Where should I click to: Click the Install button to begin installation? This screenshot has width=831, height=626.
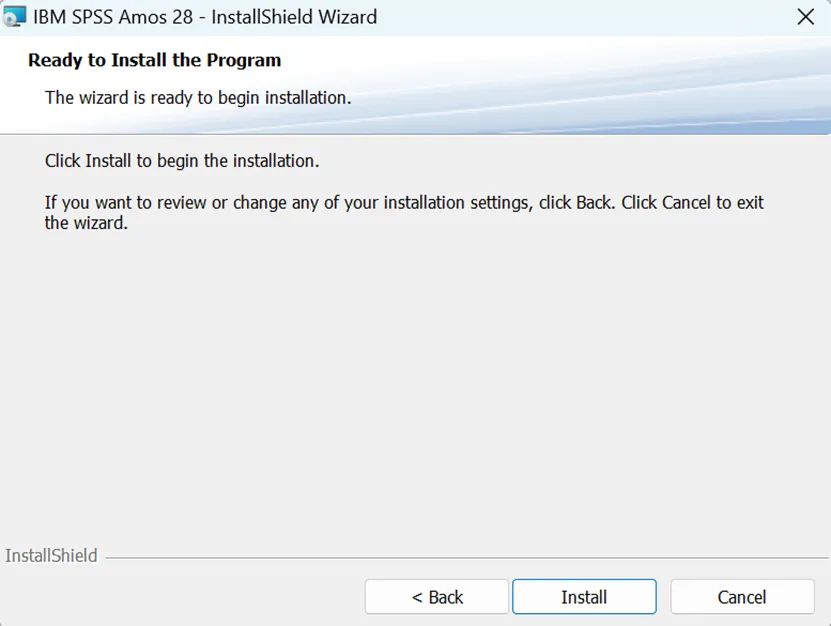tap(584, 597)
